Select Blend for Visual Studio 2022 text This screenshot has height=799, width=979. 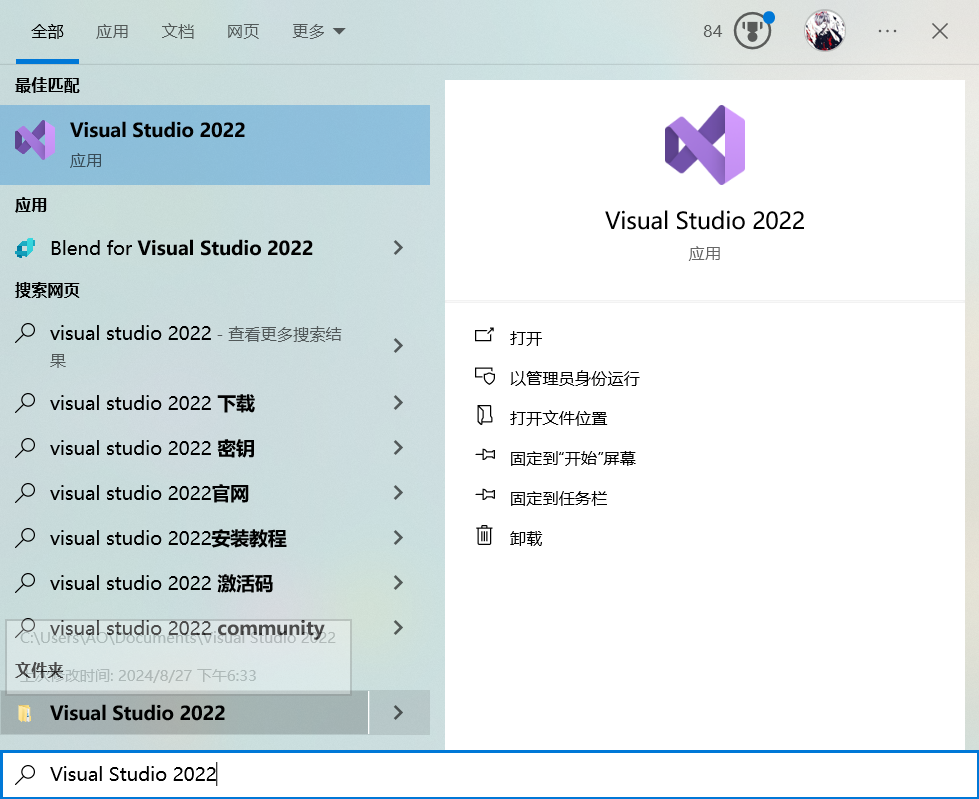click(x=181, y=248)
